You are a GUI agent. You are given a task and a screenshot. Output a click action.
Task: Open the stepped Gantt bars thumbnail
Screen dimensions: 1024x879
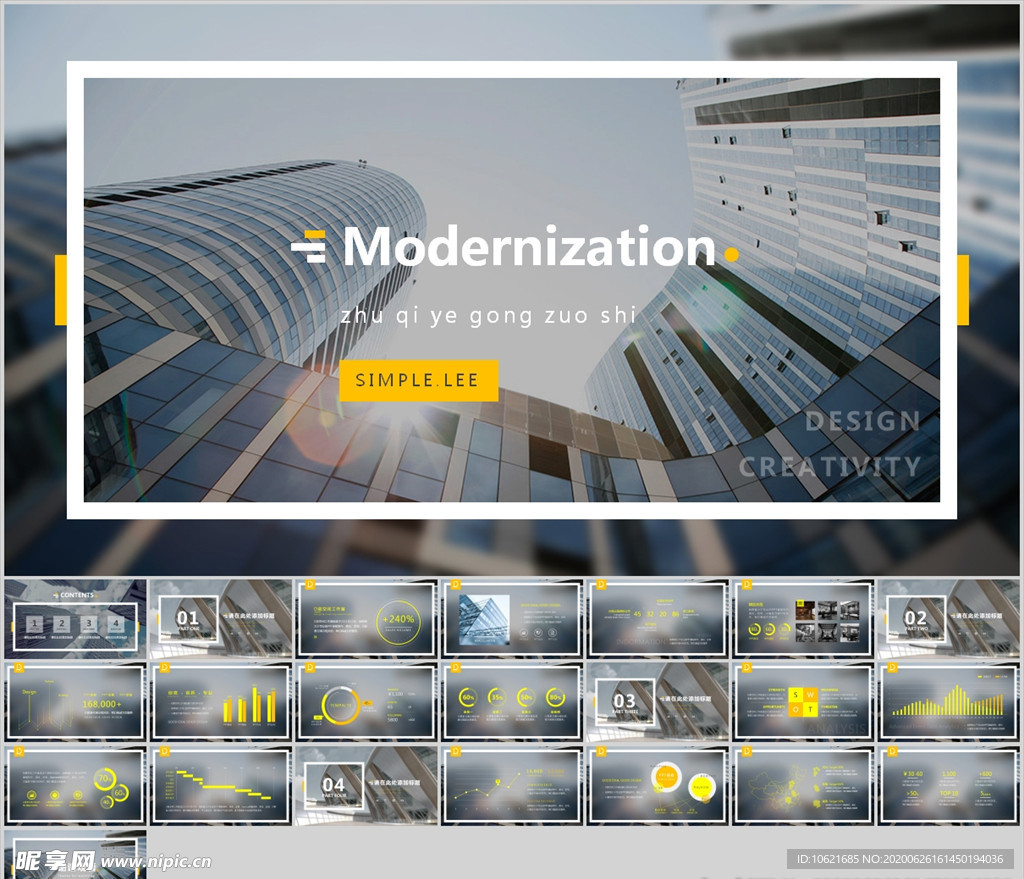(221, 786)
